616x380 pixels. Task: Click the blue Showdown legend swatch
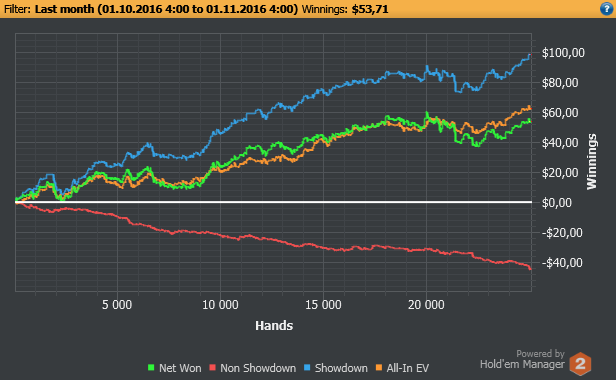(307, 368)
